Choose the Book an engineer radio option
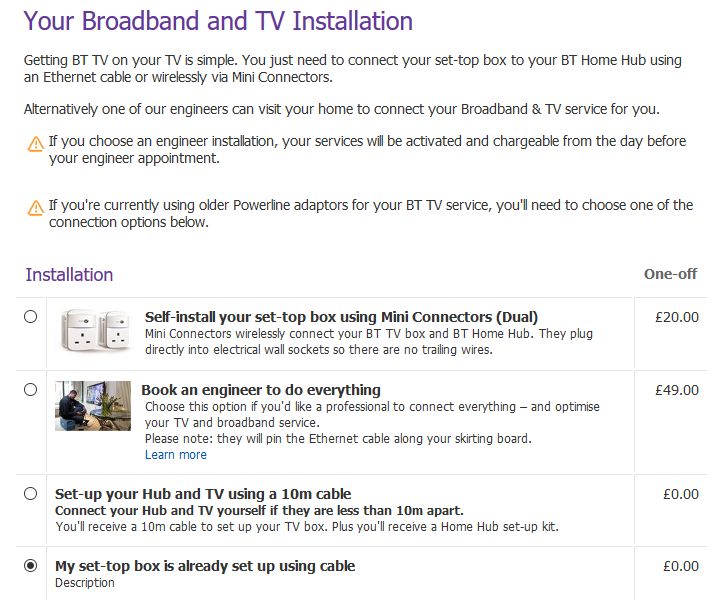Viewport: 721px width, 602px height. click(x=30, y=390)
